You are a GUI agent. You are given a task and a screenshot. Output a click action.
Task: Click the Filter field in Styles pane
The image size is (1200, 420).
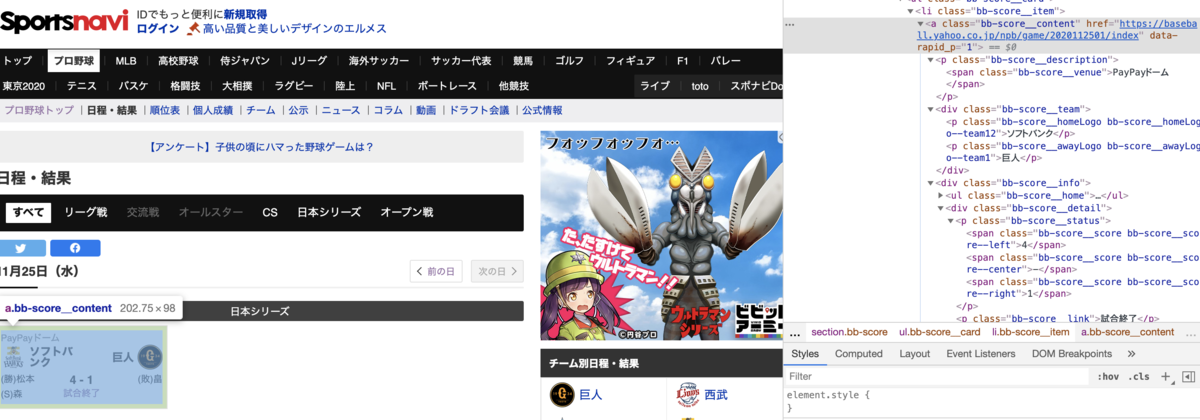pyautogui.click(x=937, y=377)
